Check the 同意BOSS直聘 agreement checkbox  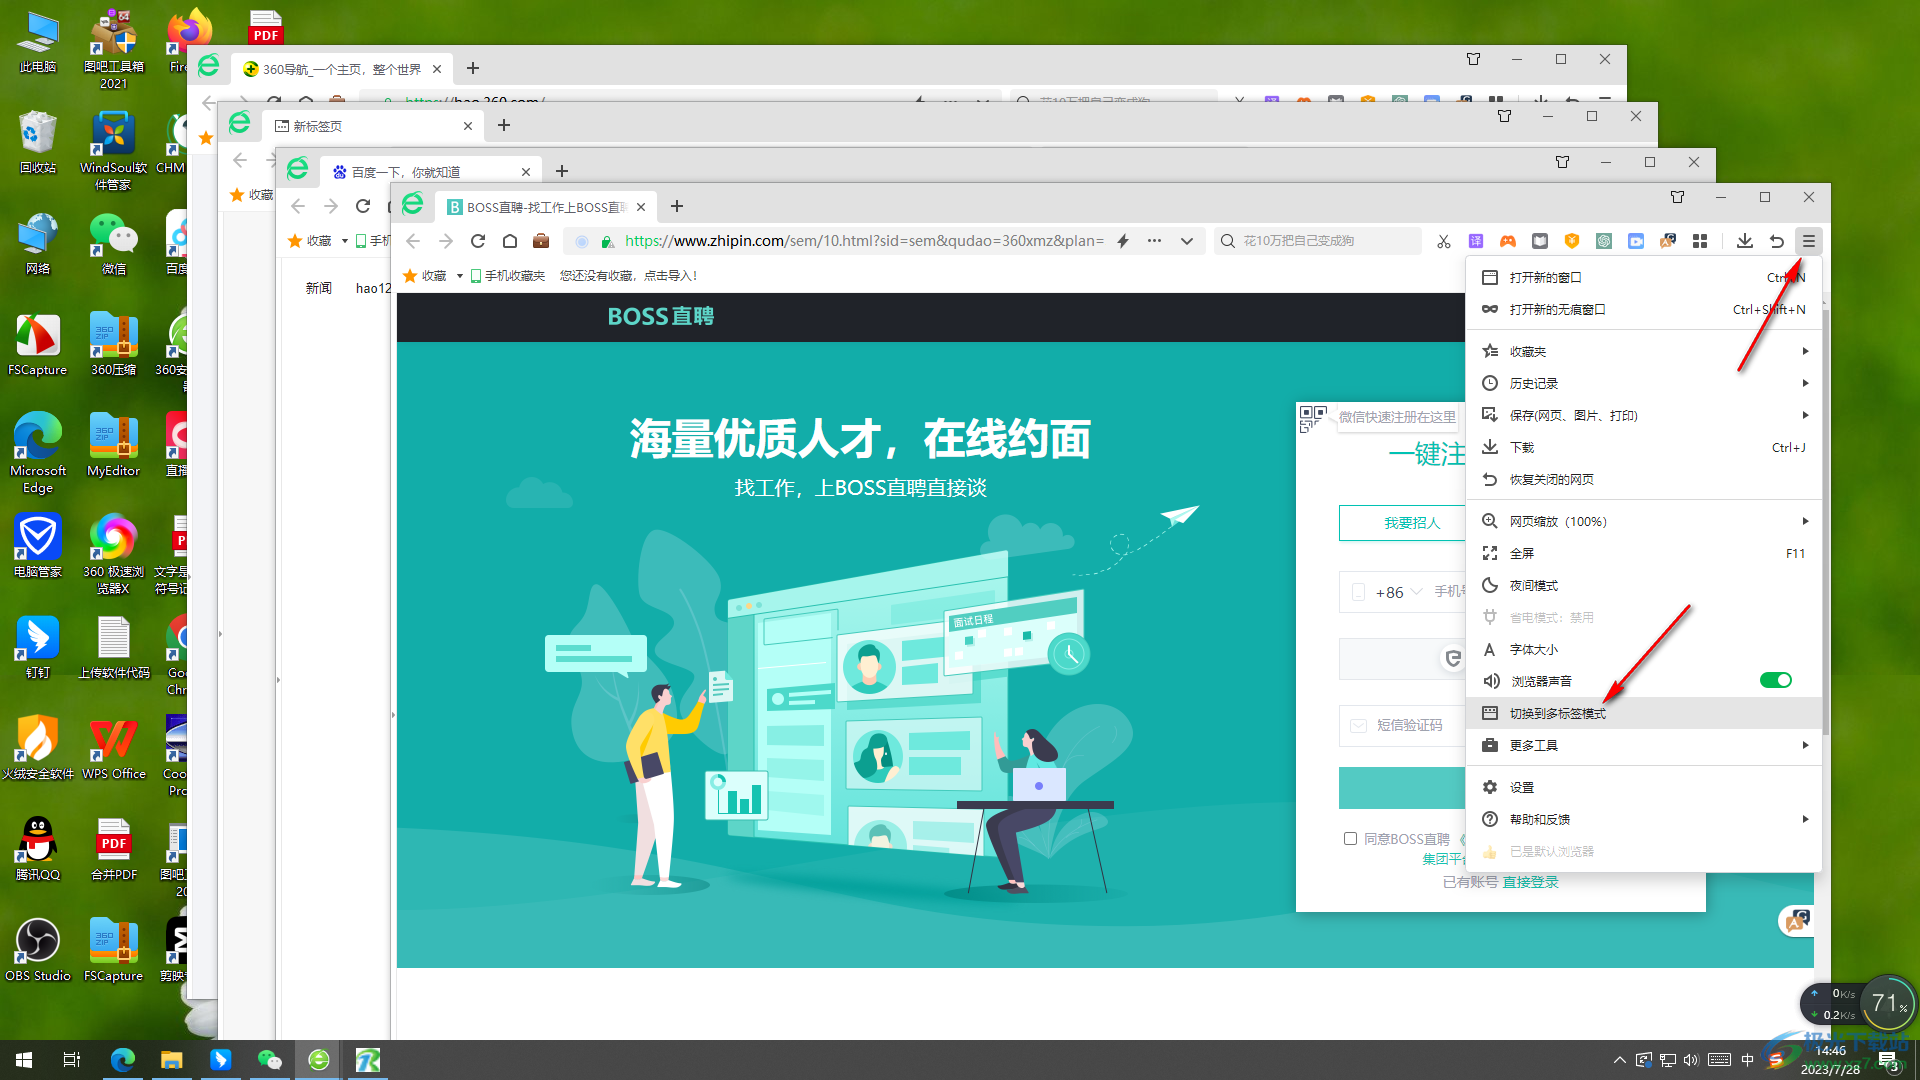(1350, 839)
